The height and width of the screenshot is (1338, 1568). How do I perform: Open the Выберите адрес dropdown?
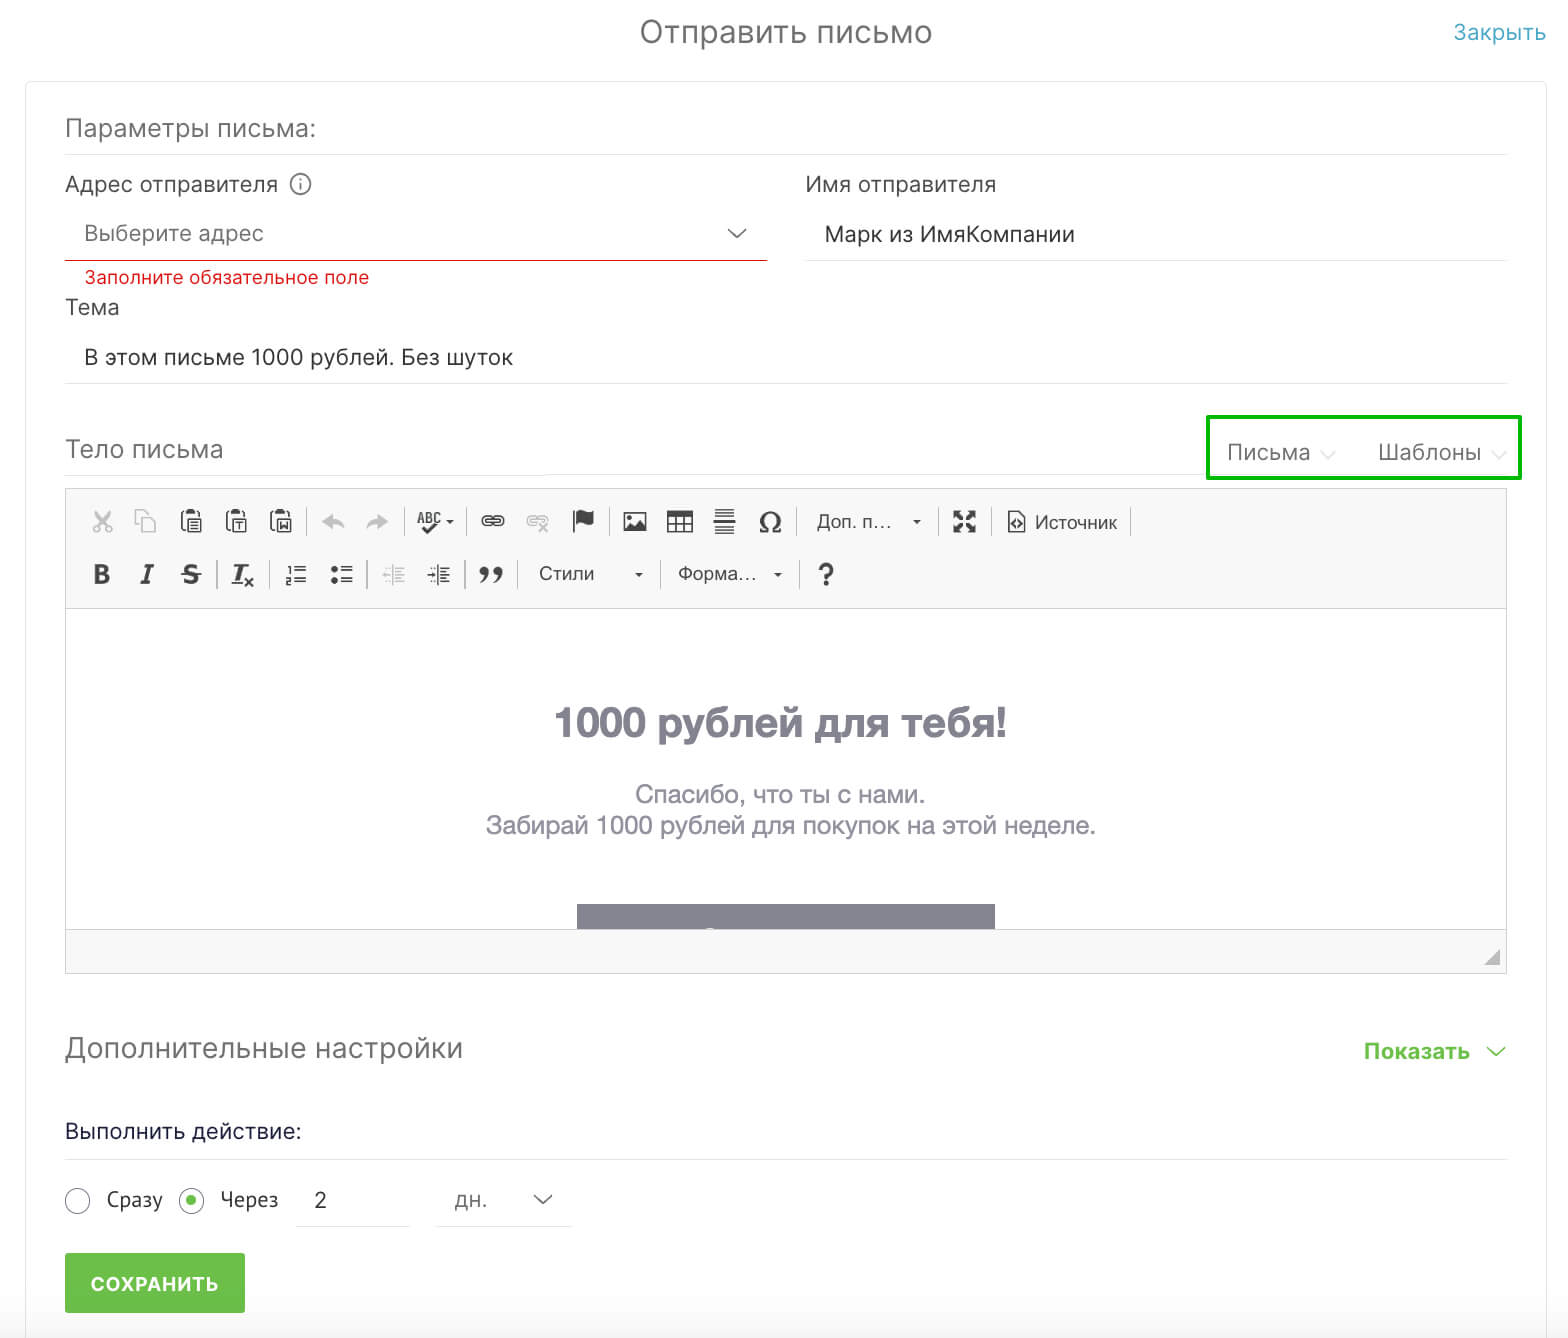(416, 234)
